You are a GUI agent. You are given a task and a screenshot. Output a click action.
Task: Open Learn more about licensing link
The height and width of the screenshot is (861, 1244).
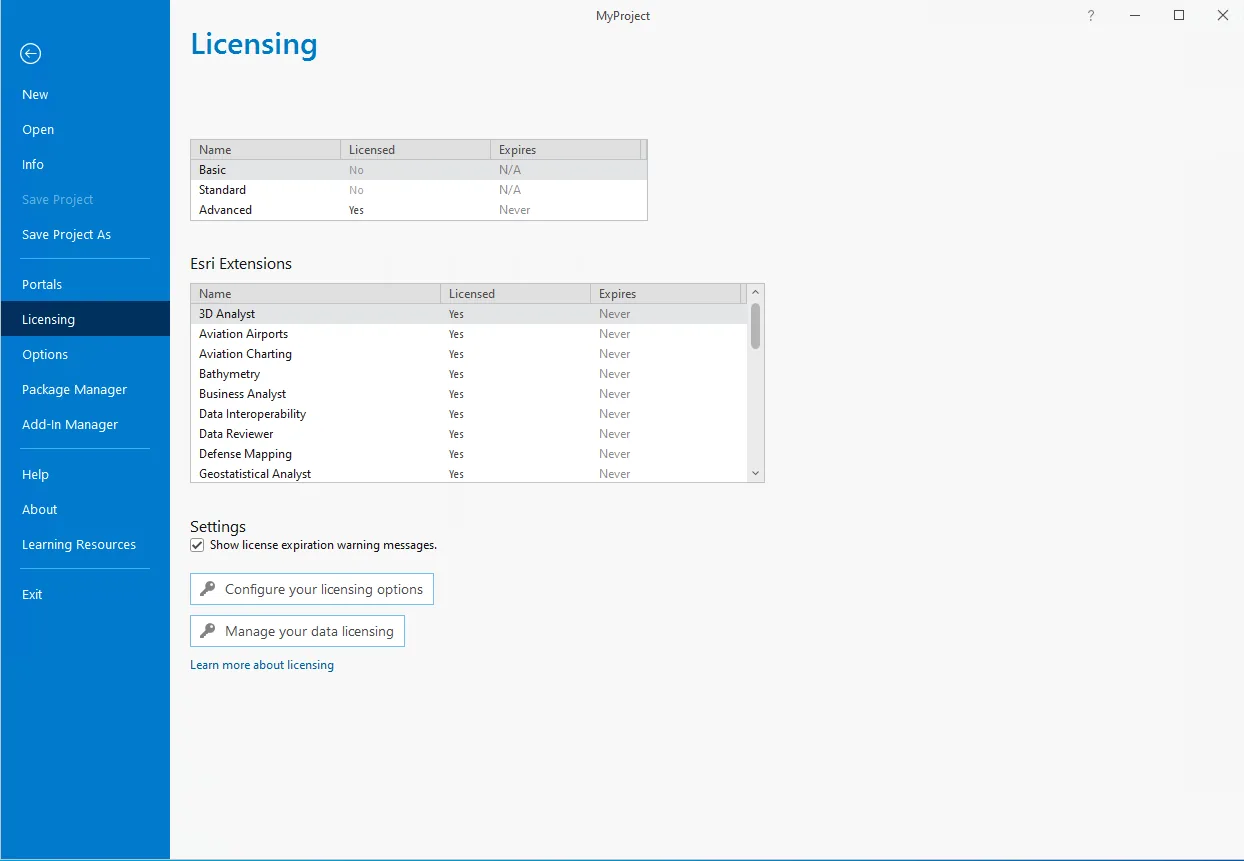(x=262, y=665)
